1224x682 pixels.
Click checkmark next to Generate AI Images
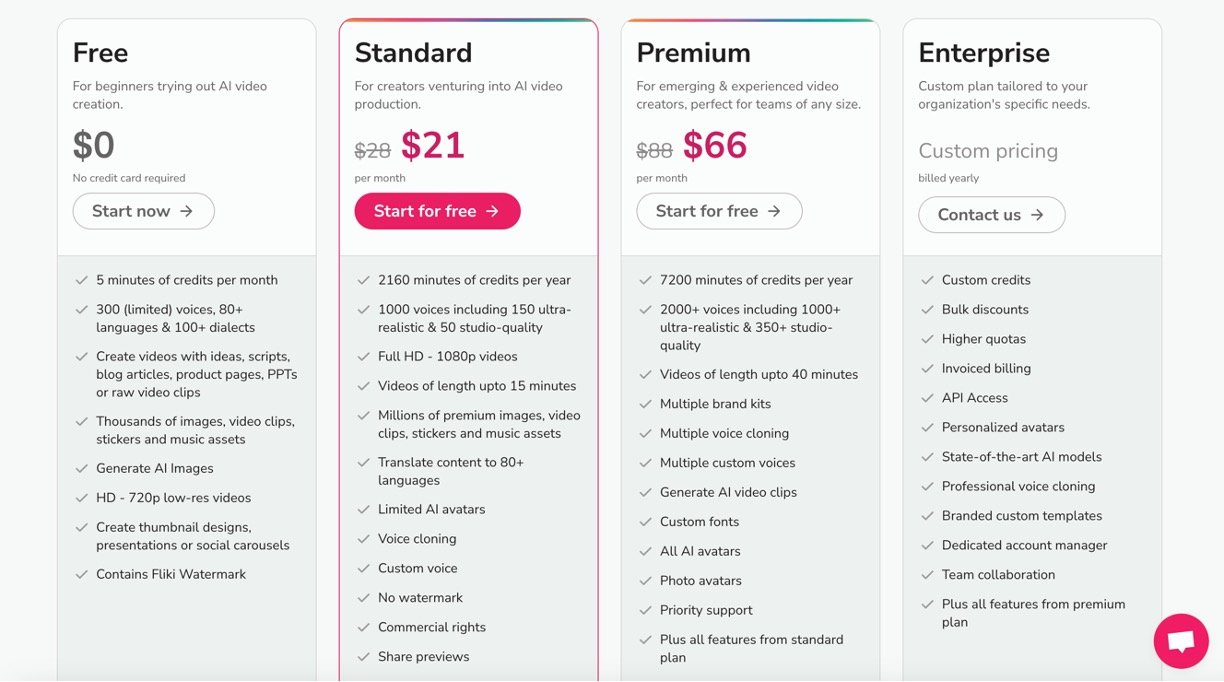(x=80, y=468)
